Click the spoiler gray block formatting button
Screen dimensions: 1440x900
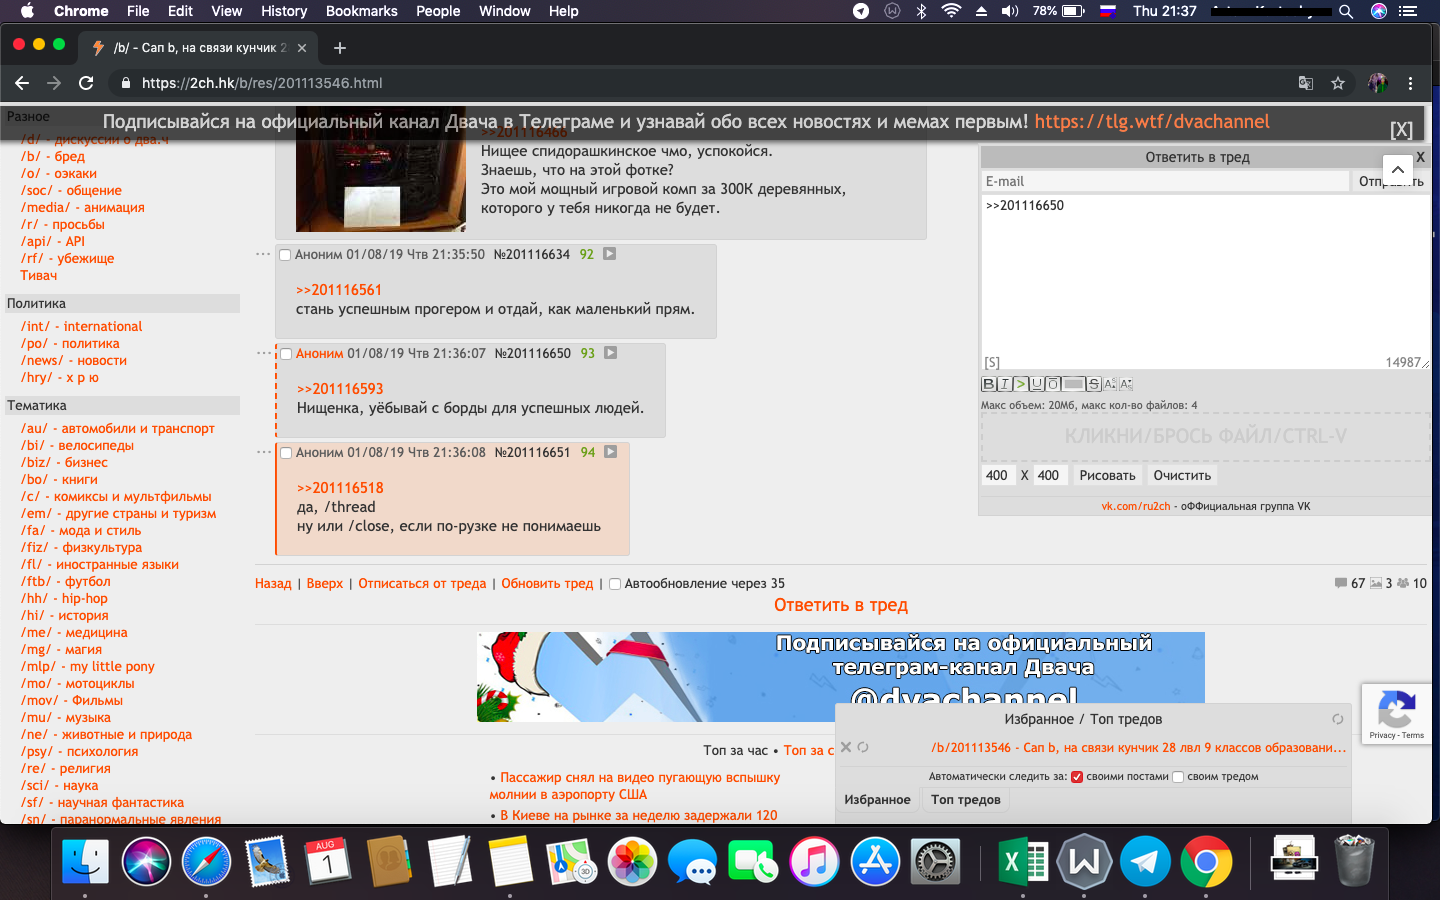1073,384
